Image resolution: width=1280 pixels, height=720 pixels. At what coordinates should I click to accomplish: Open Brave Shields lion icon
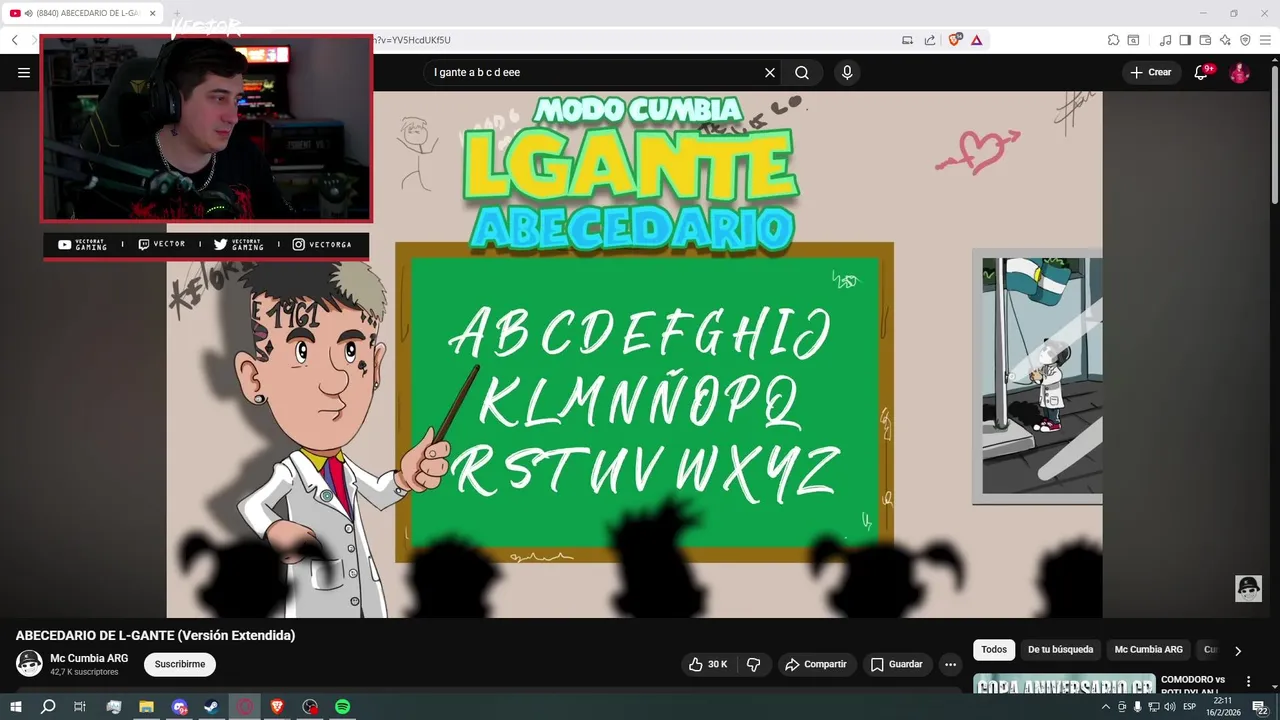pyautogui.click(x=955, y=40)
